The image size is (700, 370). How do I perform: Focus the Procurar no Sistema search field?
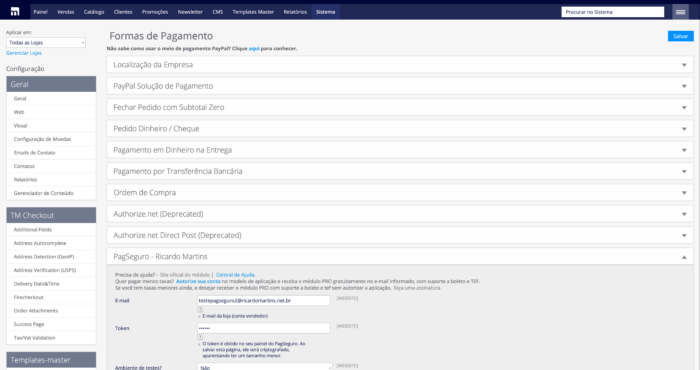point(612,12)
